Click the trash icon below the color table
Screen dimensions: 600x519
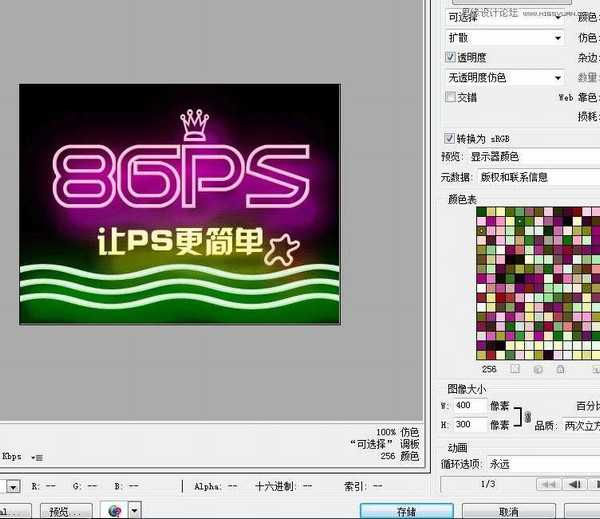point(595,368)
